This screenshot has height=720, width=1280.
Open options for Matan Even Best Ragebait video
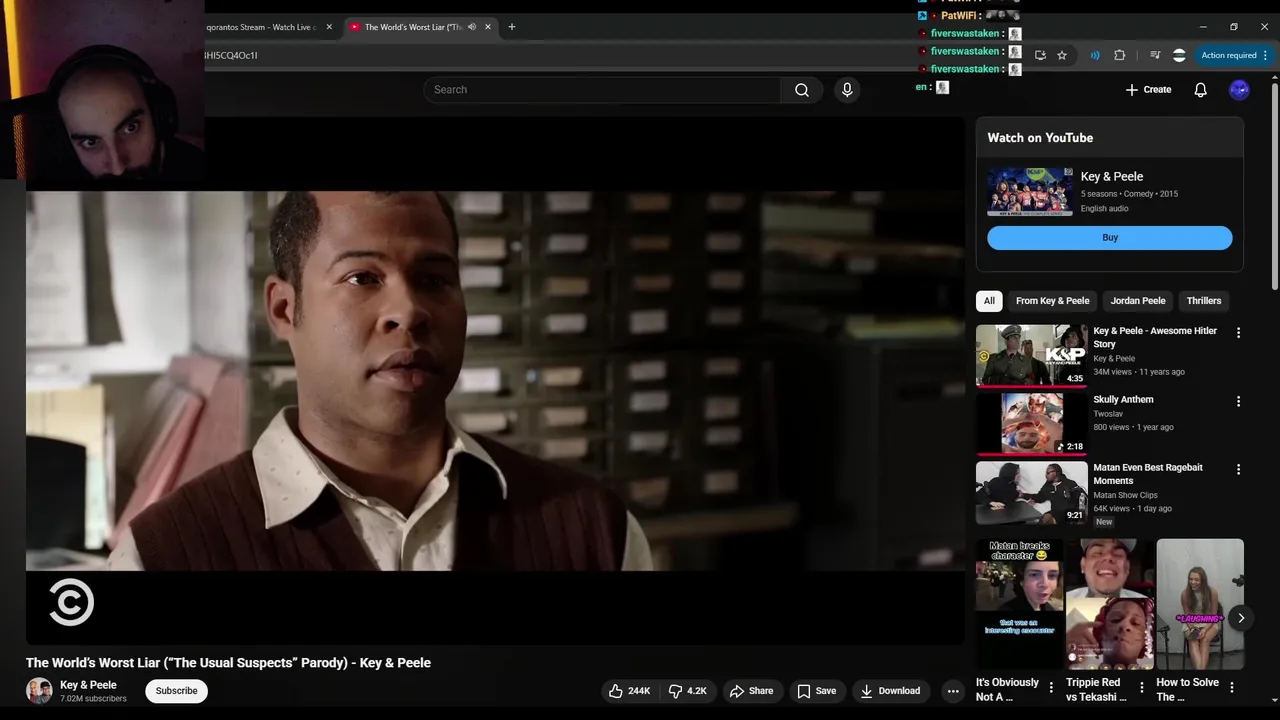click(x=1238, y=469)
